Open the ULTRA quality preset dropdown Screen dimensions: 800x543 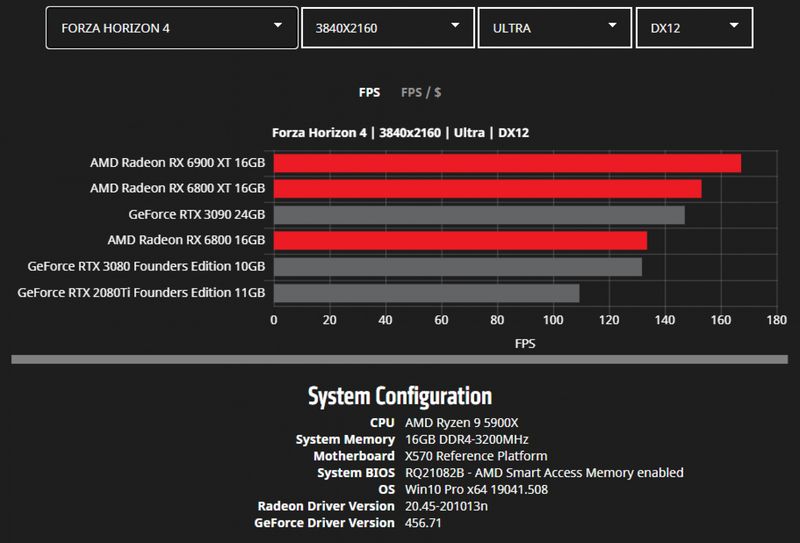tap(555, 28)
